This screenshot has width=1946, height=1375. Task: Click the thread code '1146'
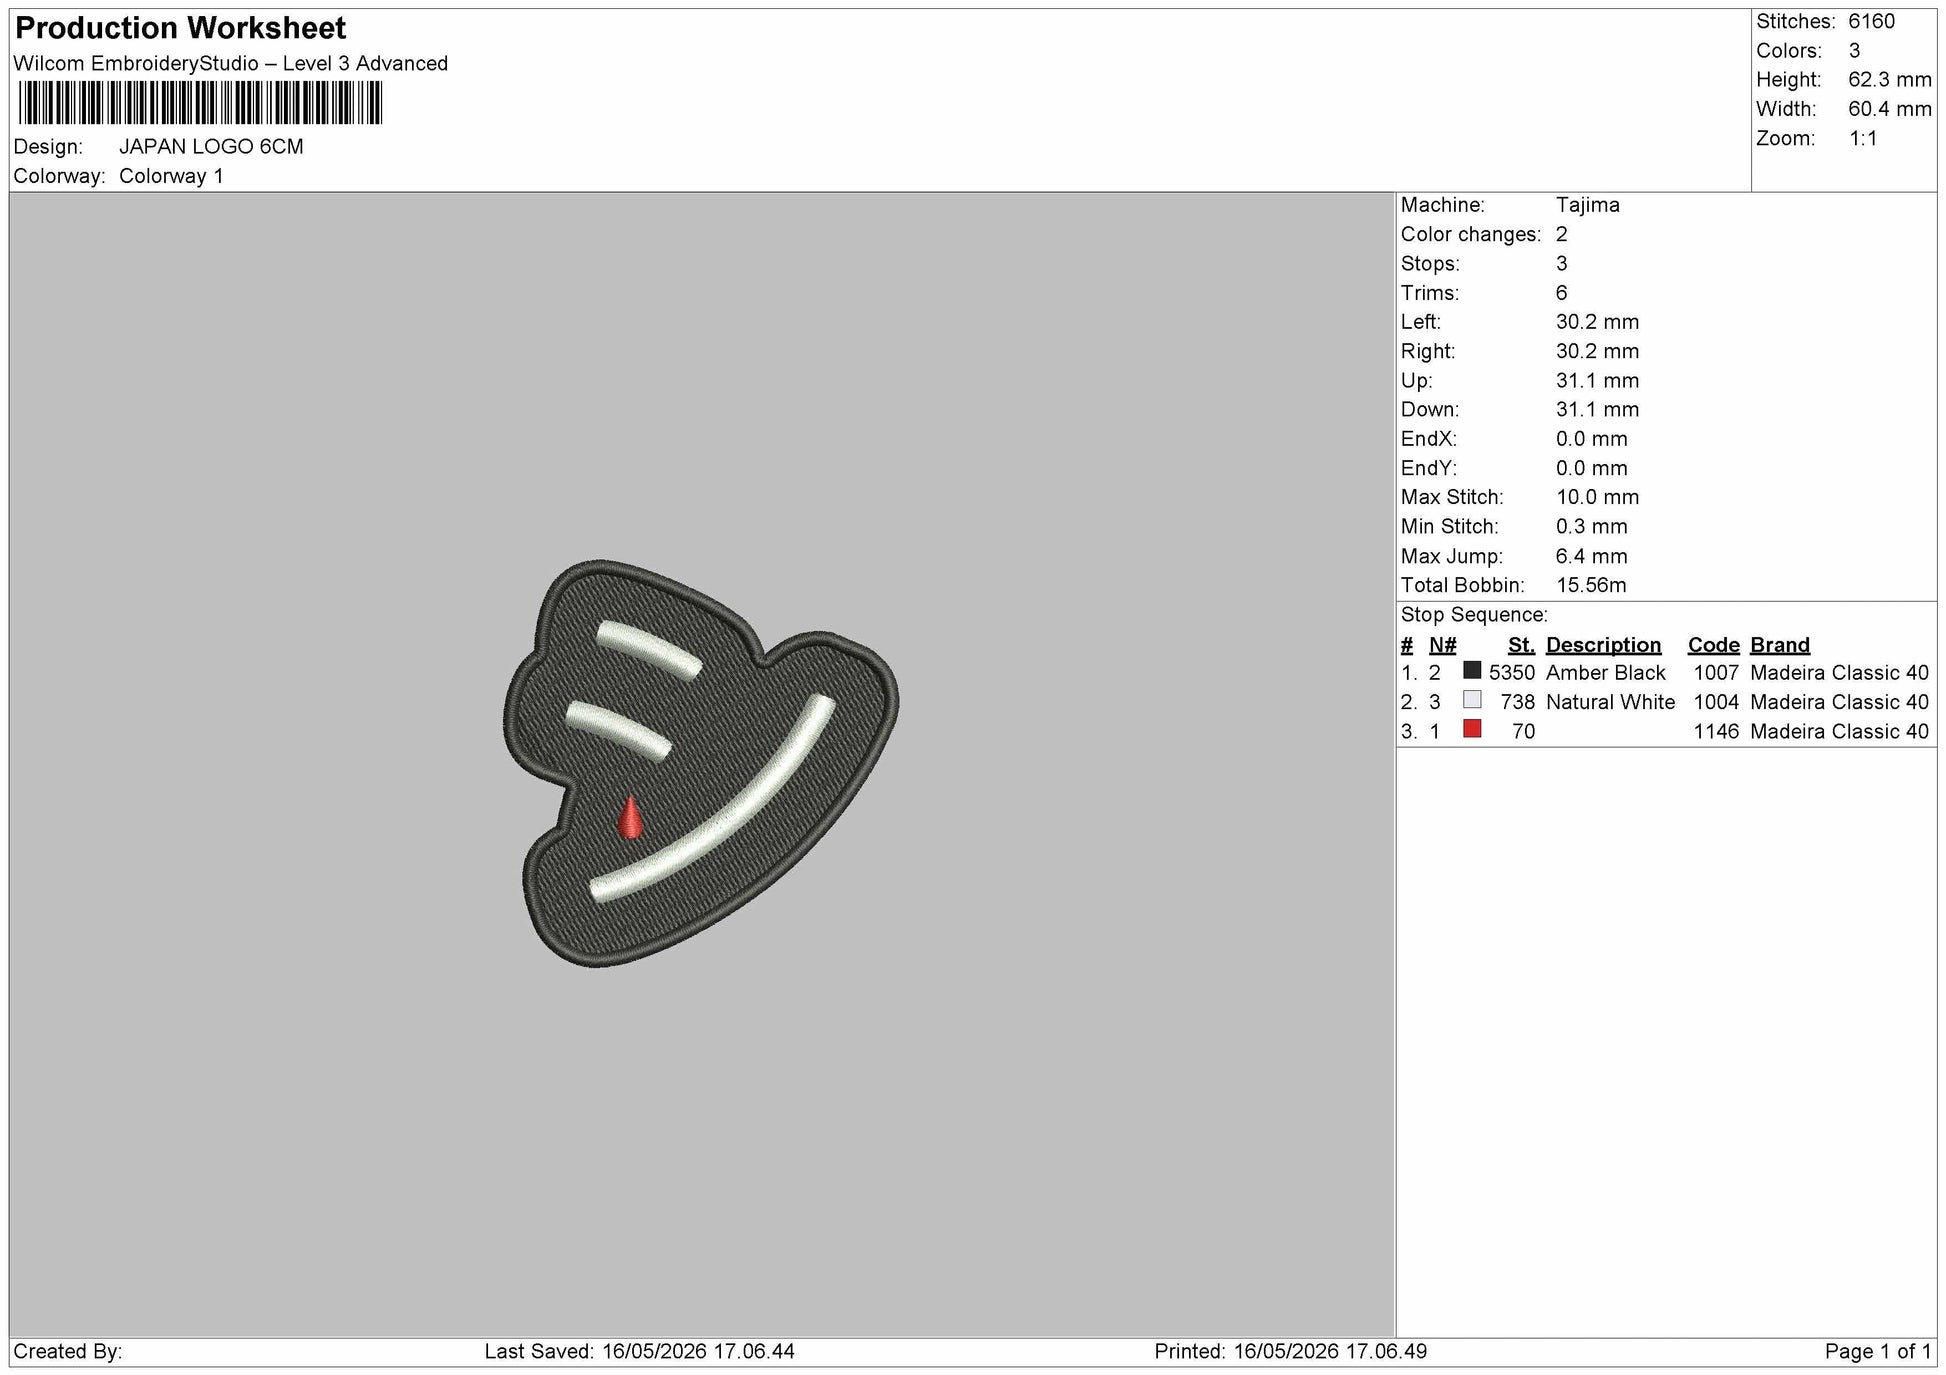[x=1716, y=731]
